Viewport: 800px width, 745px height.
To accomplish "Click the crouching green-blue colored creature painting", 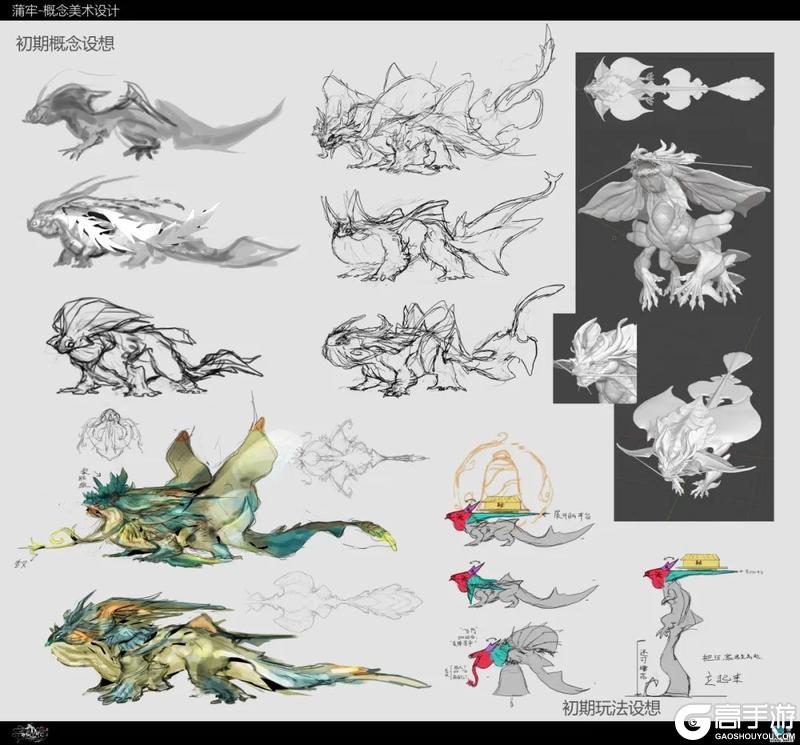I will pyautogui.click(x=237, y=648).
